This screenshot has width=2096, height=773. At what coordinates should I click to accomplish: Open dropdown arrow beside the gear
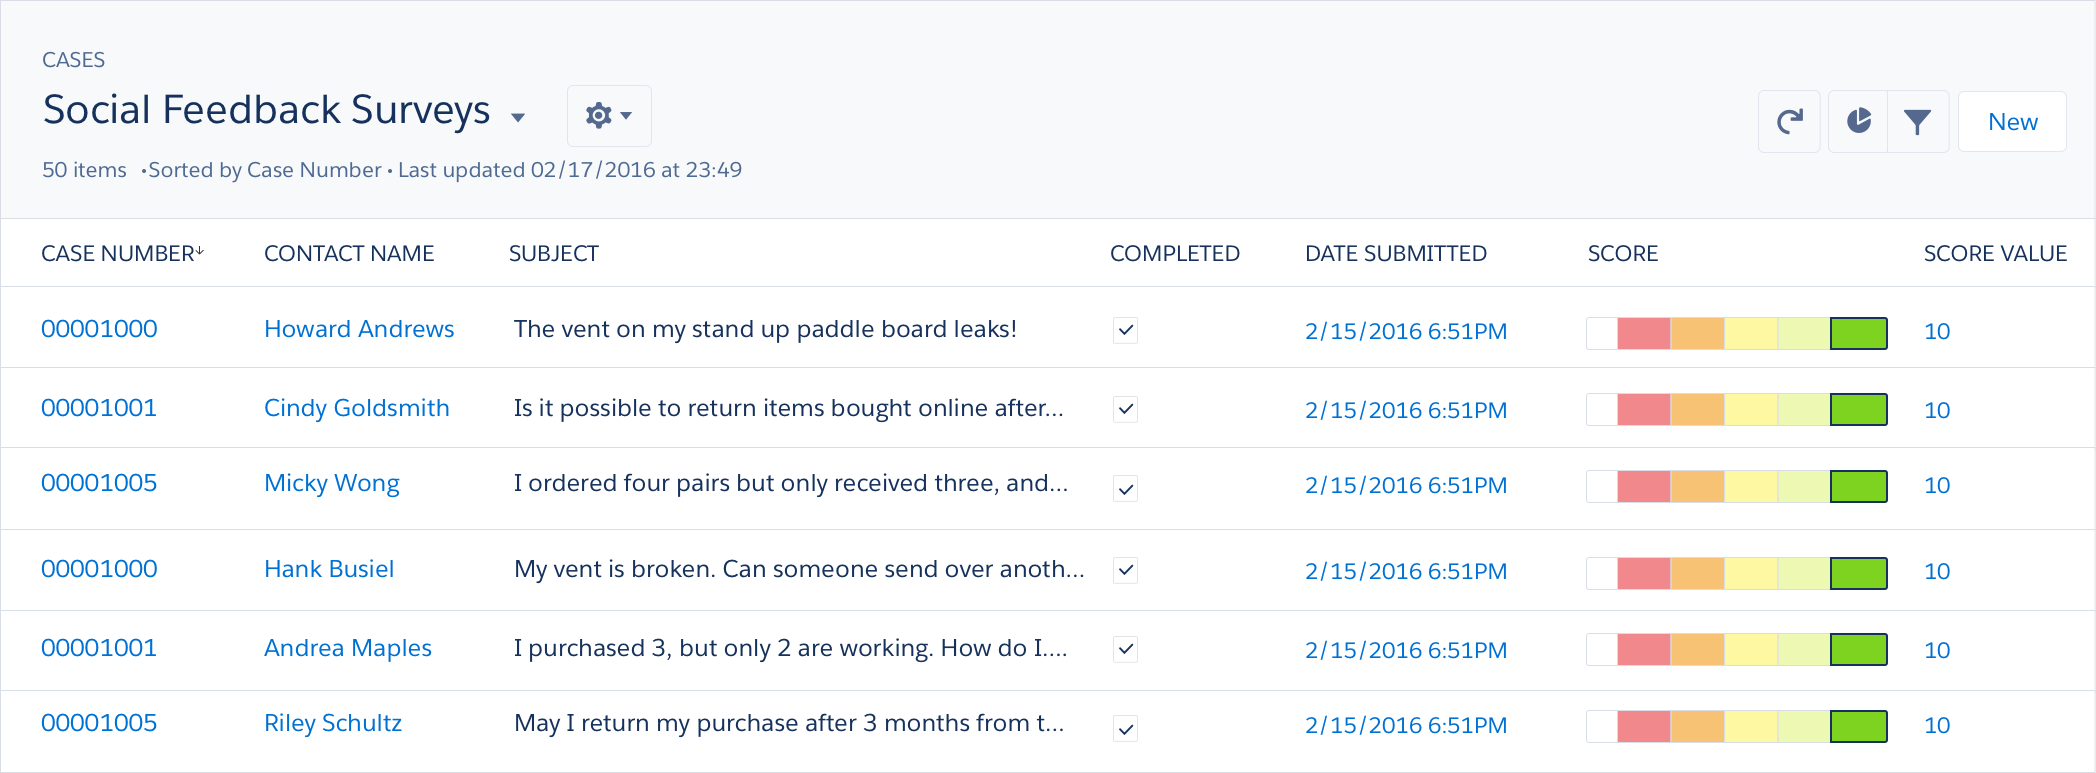(x=627, y=116)
